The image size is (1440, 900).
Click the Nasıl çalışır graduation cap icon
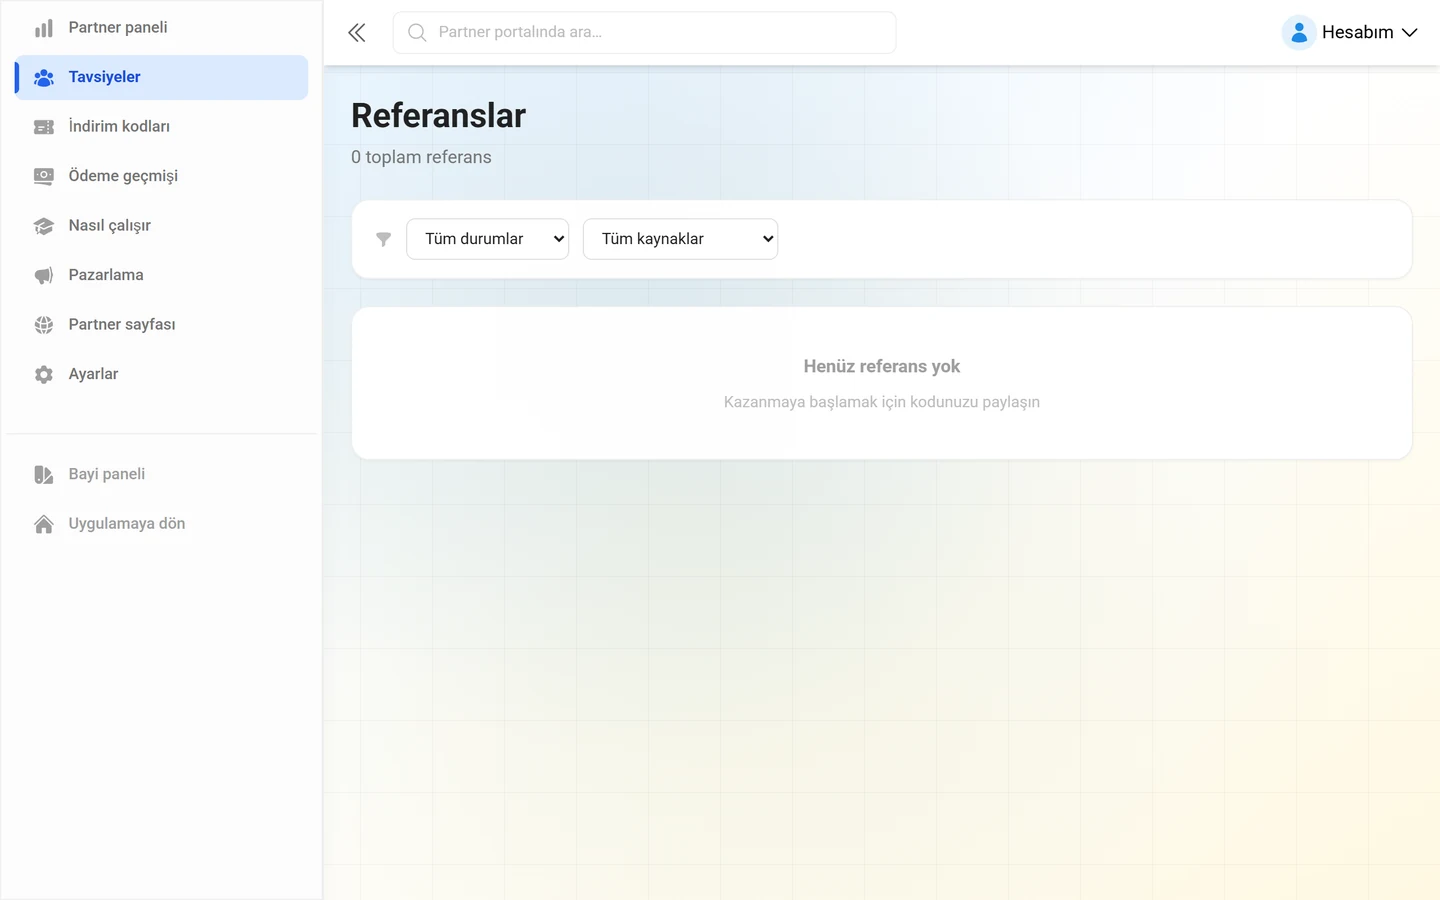coord(44,226)
